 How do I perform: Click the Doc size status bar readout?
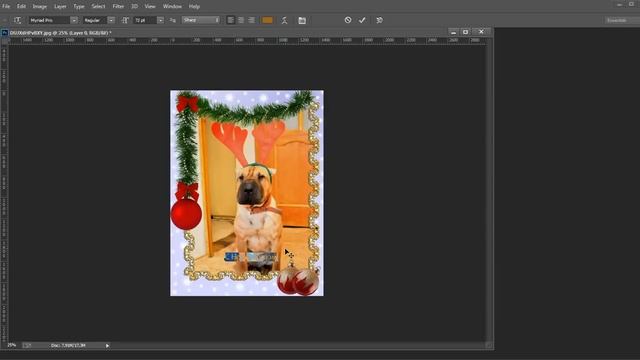[x=68, y=345]
